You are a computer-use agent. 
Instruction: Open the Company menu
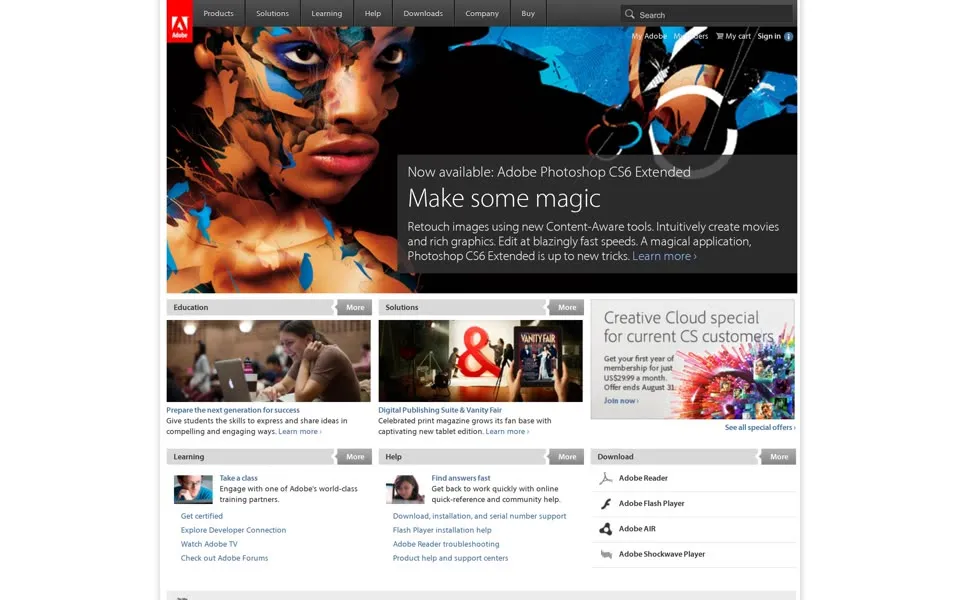[482, 13]
